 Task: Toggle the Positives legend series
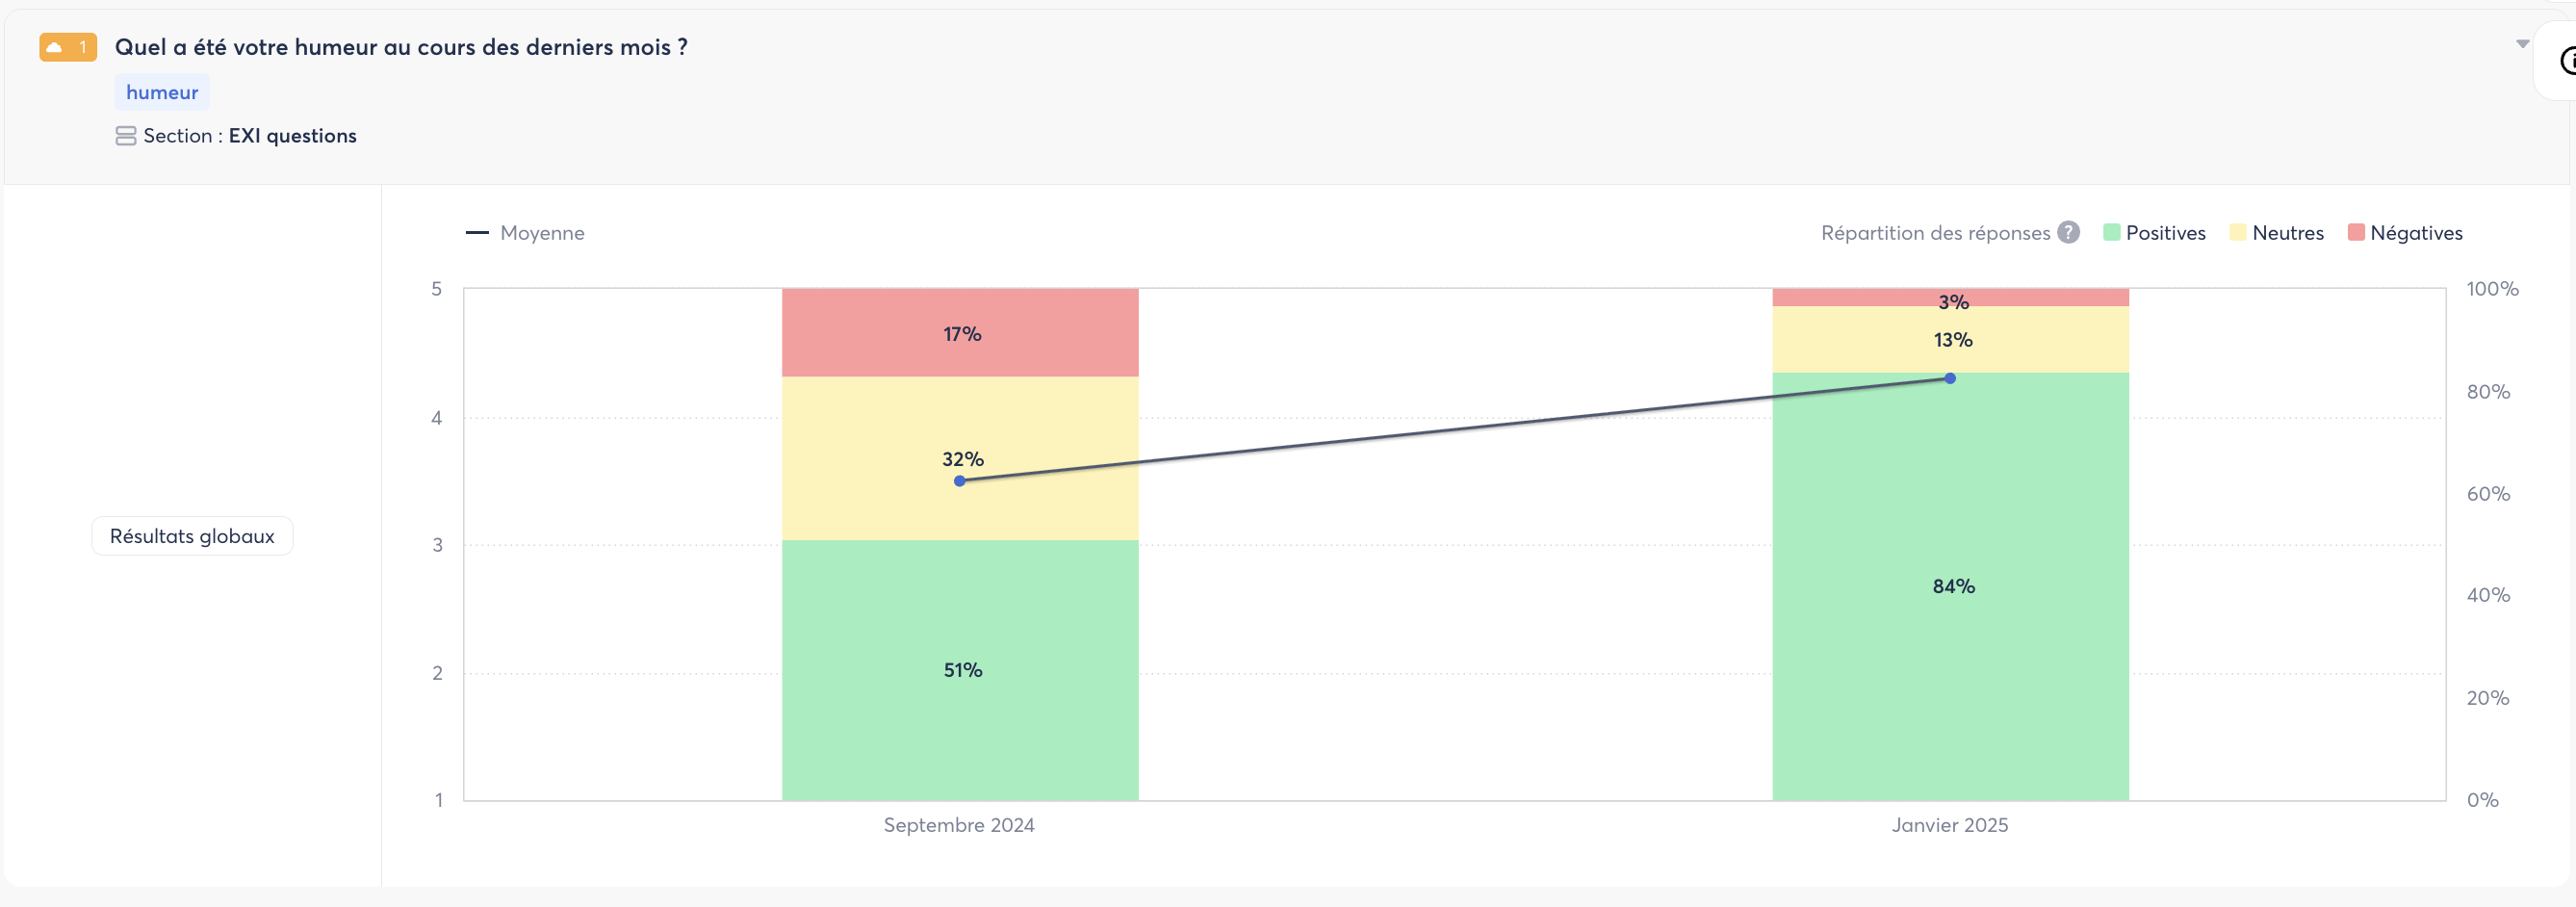(x=2154, y=233)
